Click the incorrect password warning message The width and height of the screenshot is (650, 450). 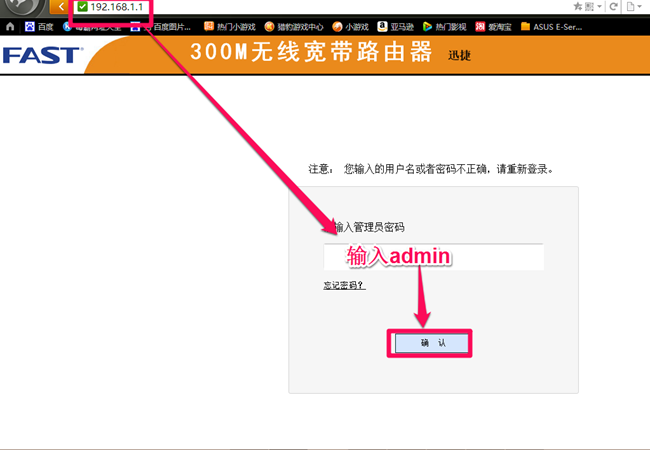point(431,169)
